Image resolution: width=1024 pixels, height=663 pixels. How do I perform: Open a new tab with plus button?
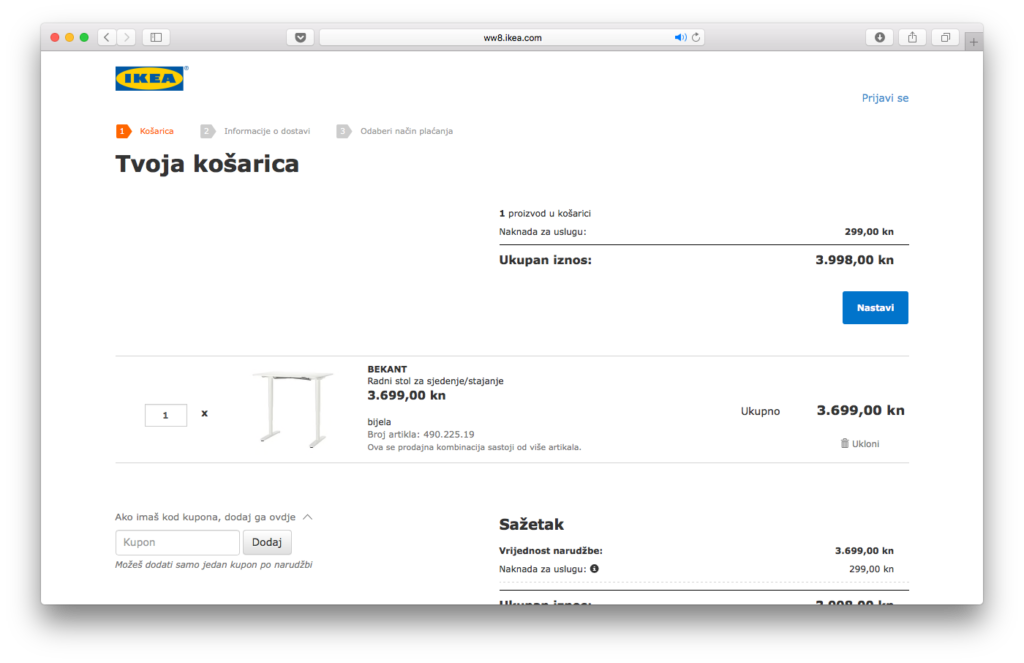973,41
